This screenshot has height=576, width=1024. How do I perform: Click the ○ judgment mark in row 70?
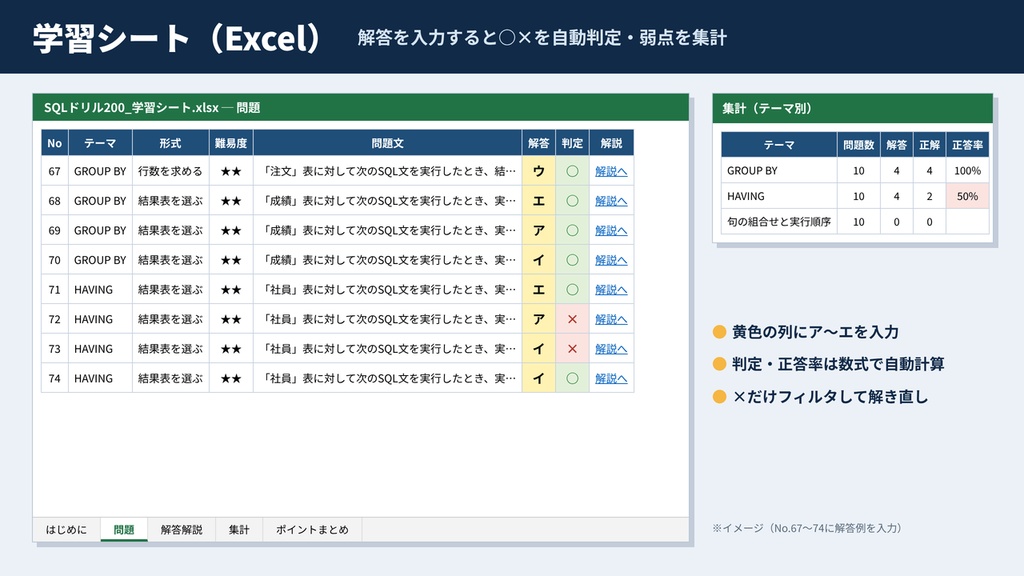pos(572,260)
